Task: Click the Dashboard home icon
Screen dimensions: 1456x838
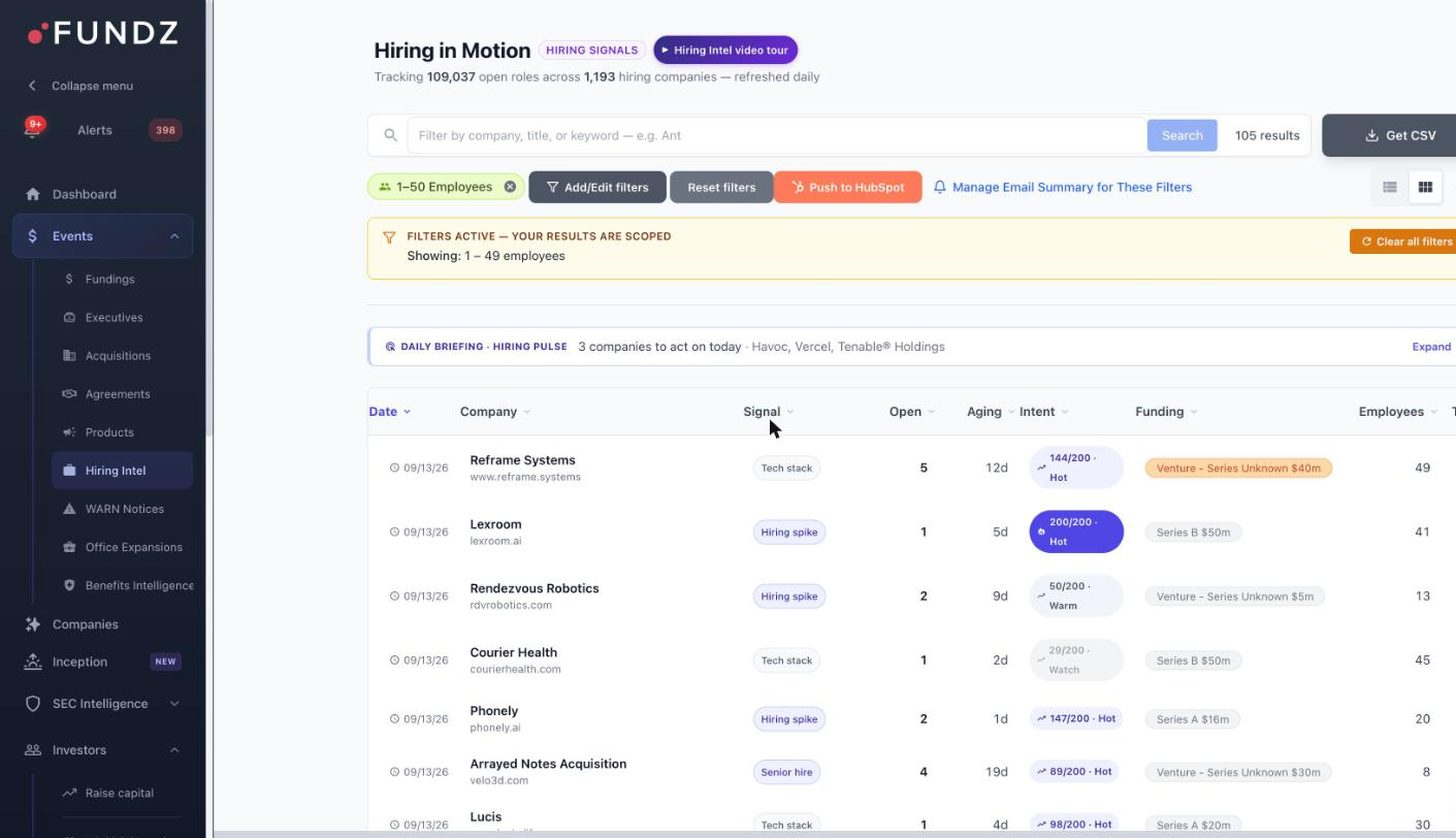Action: [x=33, y=194]
